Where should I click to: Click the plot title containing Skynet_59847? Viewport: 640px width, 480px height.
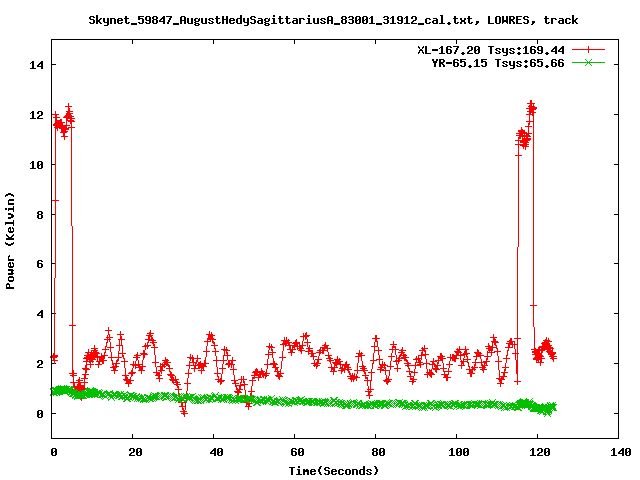[333, 20]
